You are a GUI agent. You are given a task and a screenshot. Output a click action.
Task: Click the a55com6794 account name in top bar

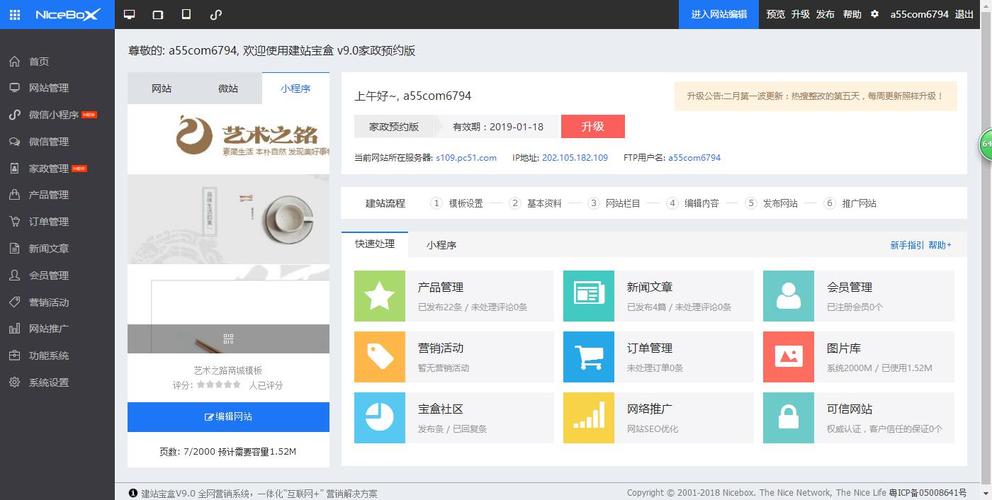coord(919,15)
